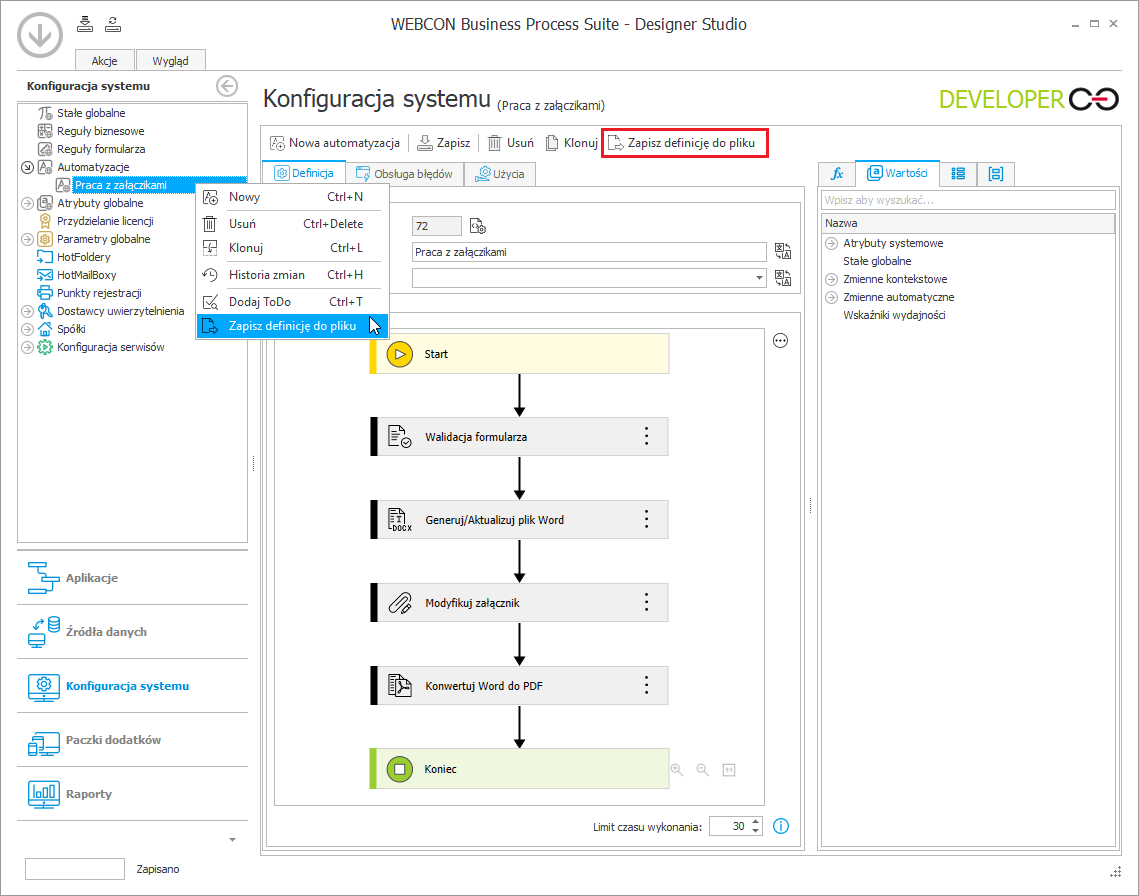Expand the Parametry globalne tree node
This screenshot has height=896, width=1139.
click(28, 239)
